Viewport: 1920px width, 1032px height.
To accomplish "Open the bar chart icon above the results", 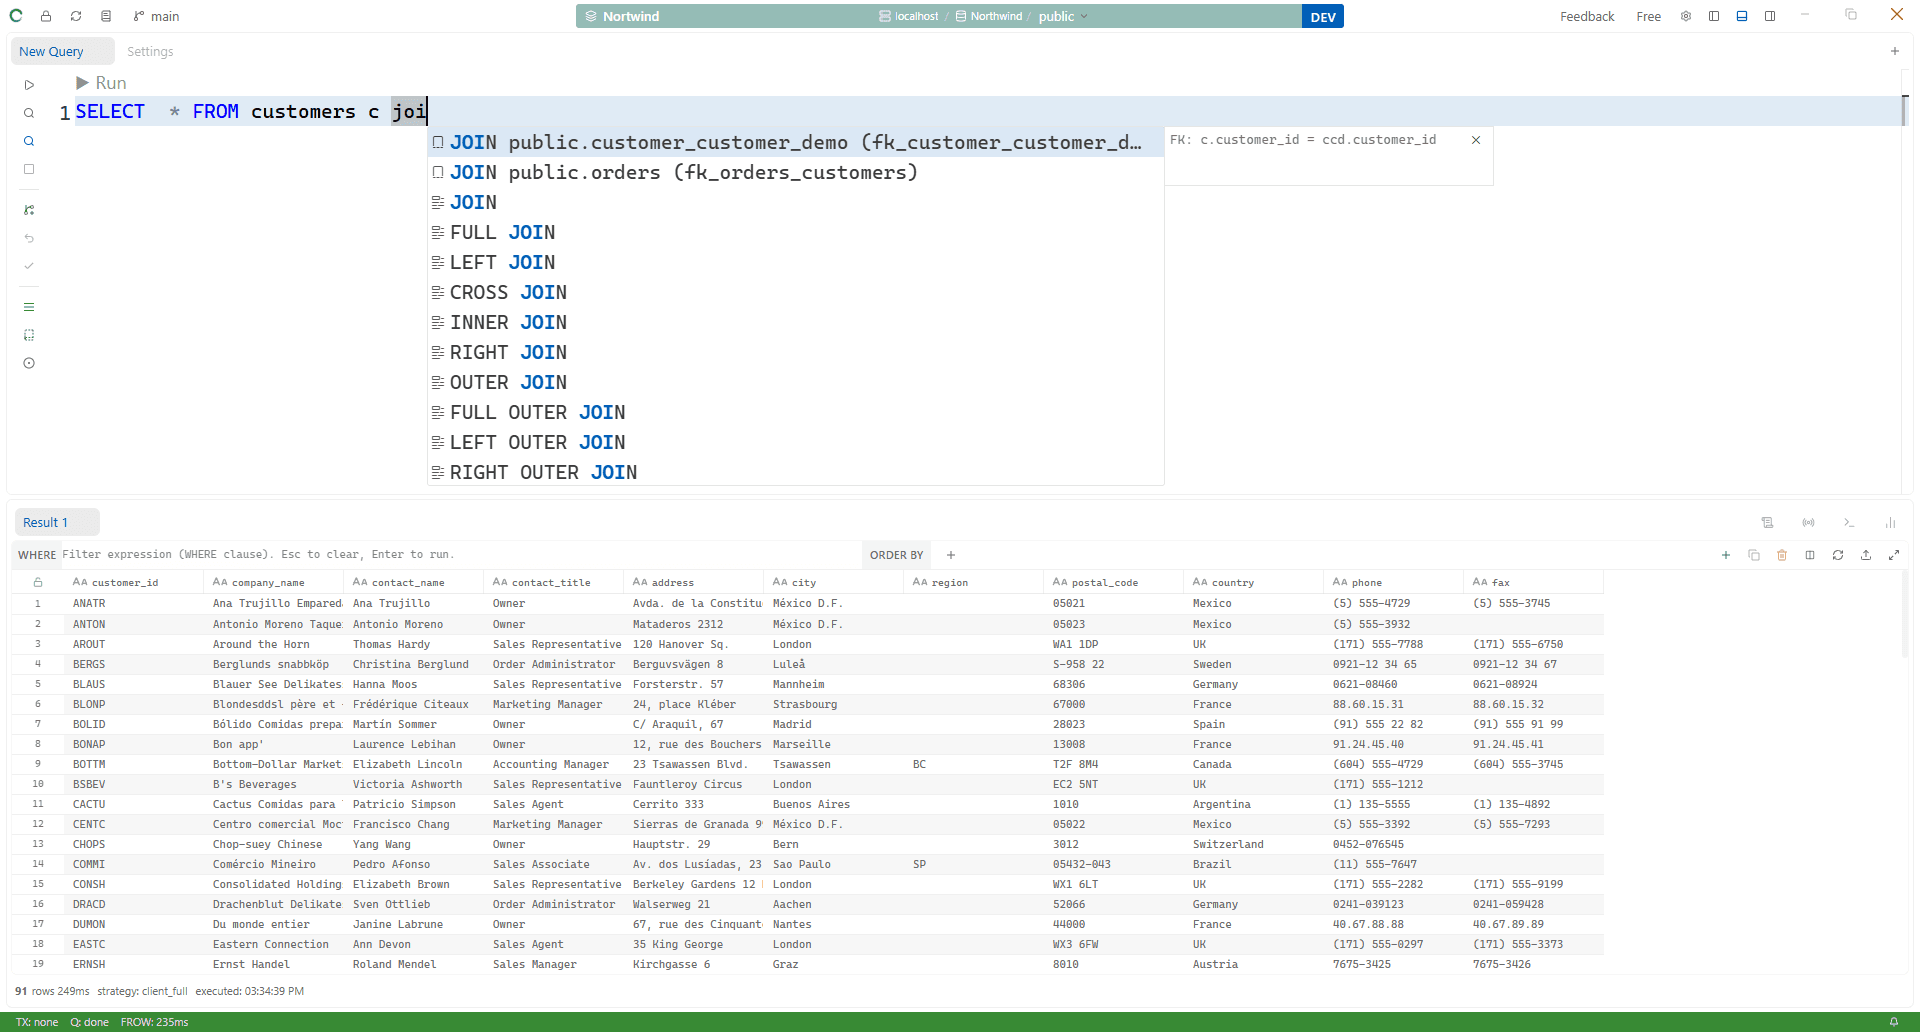I will 1890,522.
